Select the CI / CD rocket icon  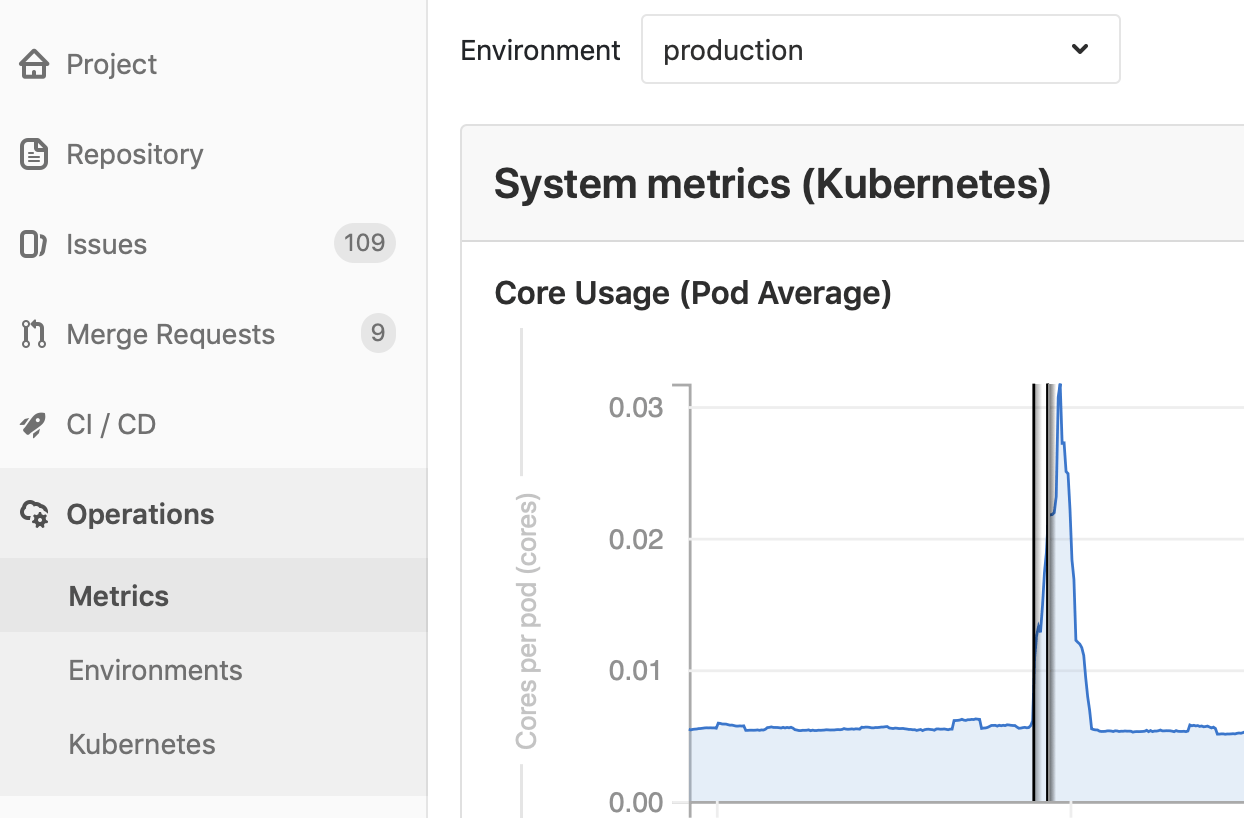[x=33, y=424]
